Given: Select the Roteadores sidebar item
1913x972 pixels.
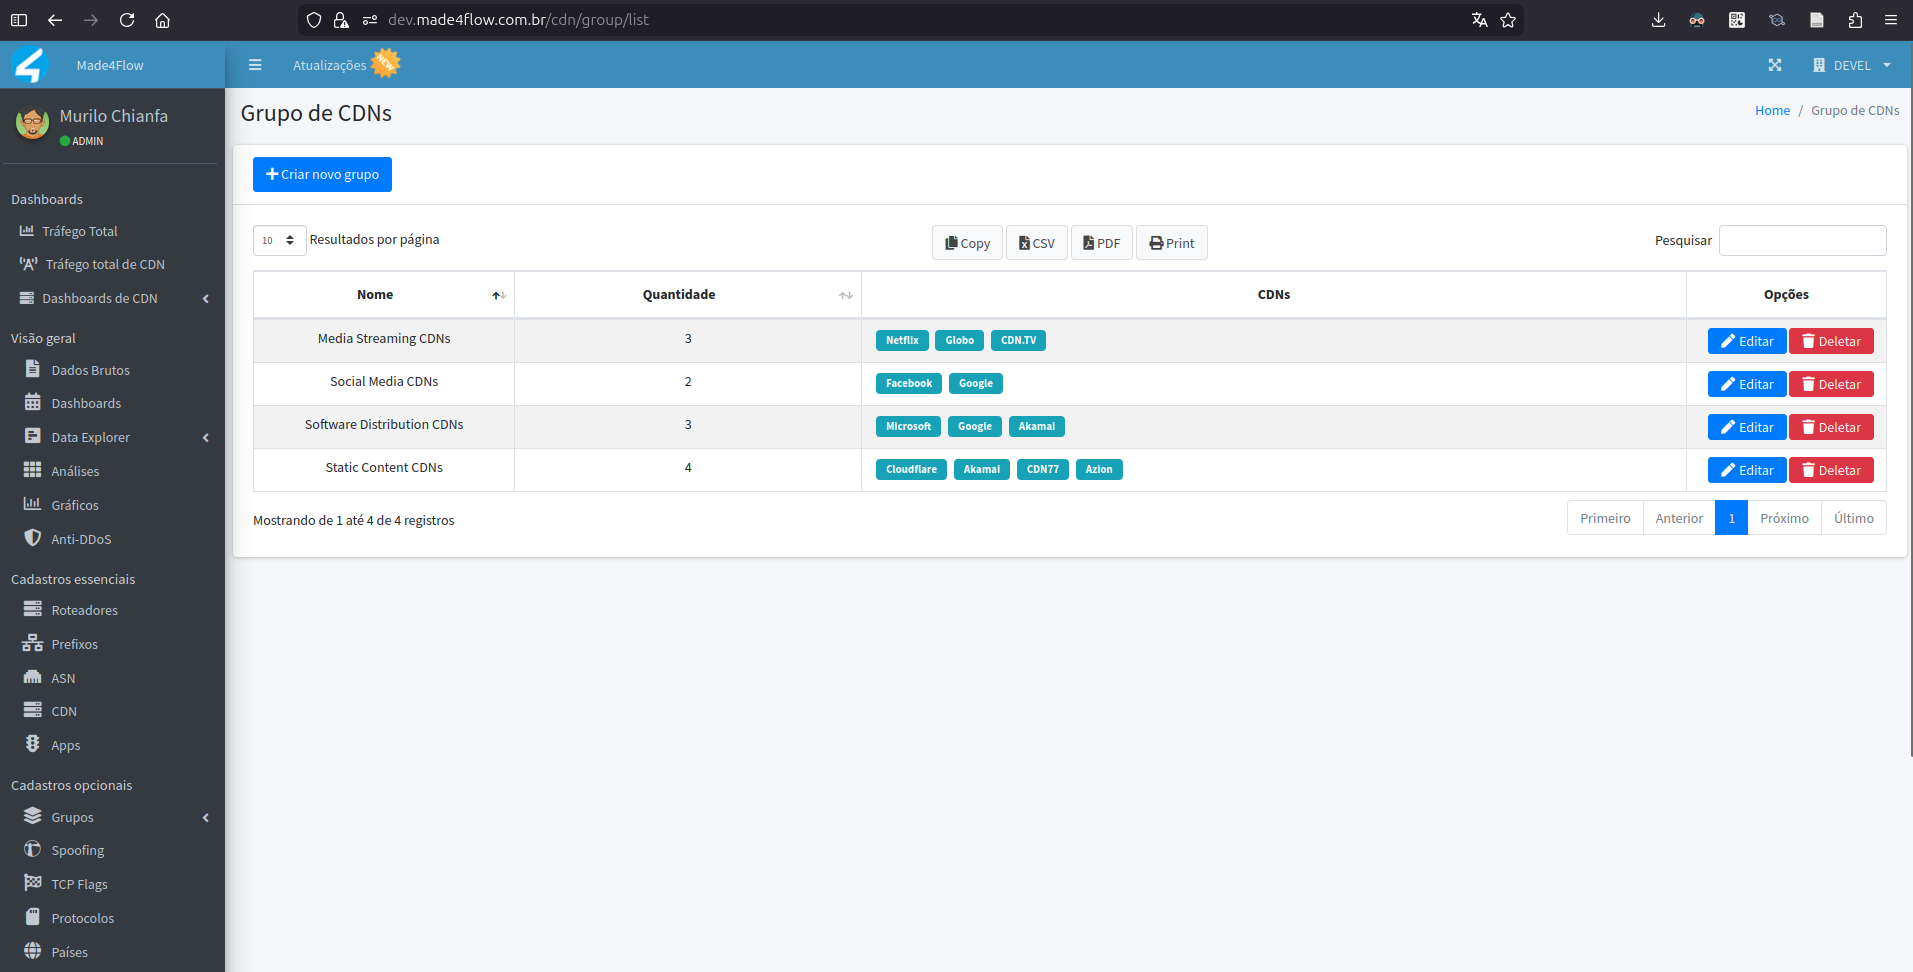Looking at the screenshot, I should pos(84,610).
